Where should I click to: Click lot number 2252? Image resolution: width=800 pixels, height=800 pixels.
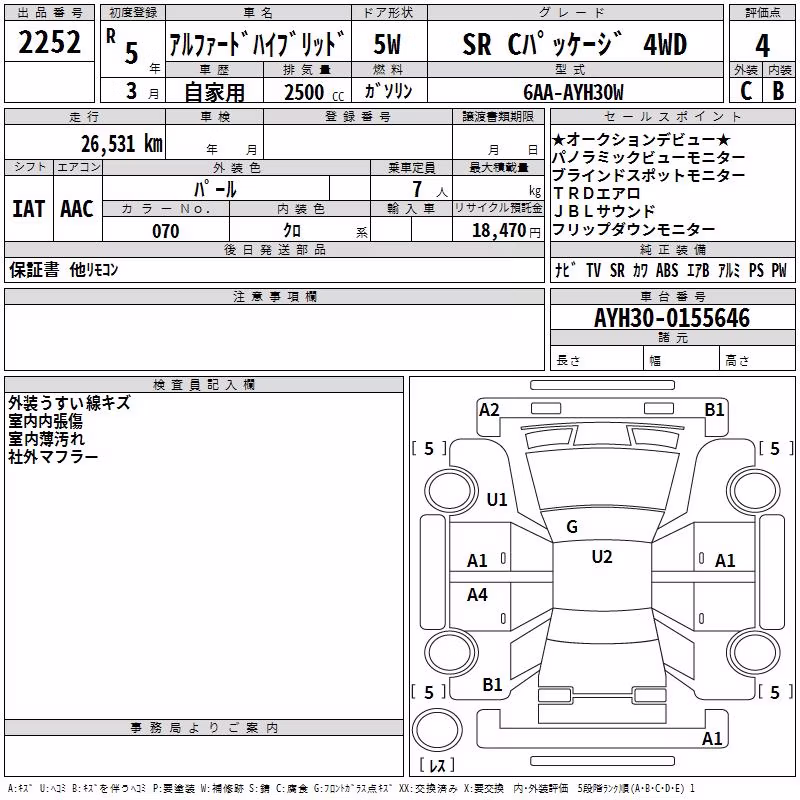[49, 42]
